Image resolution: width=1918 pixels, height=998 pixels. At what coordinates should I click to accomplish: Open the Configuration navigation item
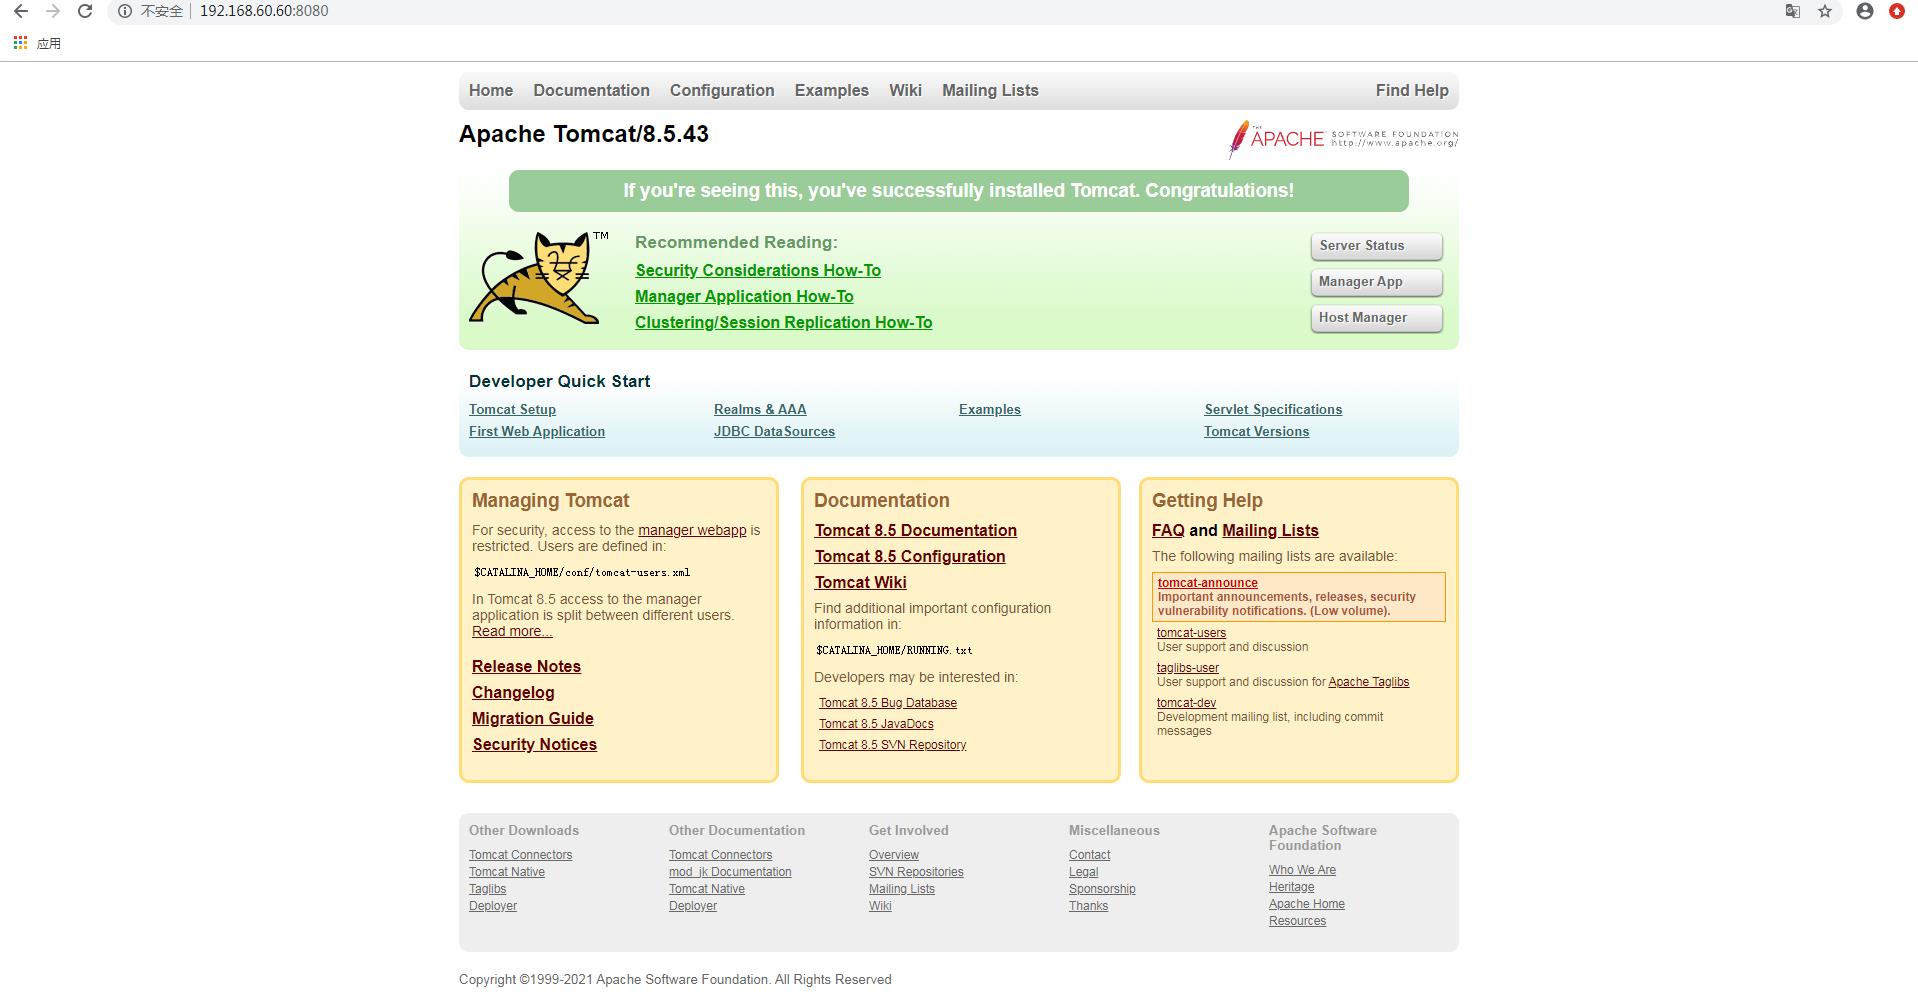point(722,90)
